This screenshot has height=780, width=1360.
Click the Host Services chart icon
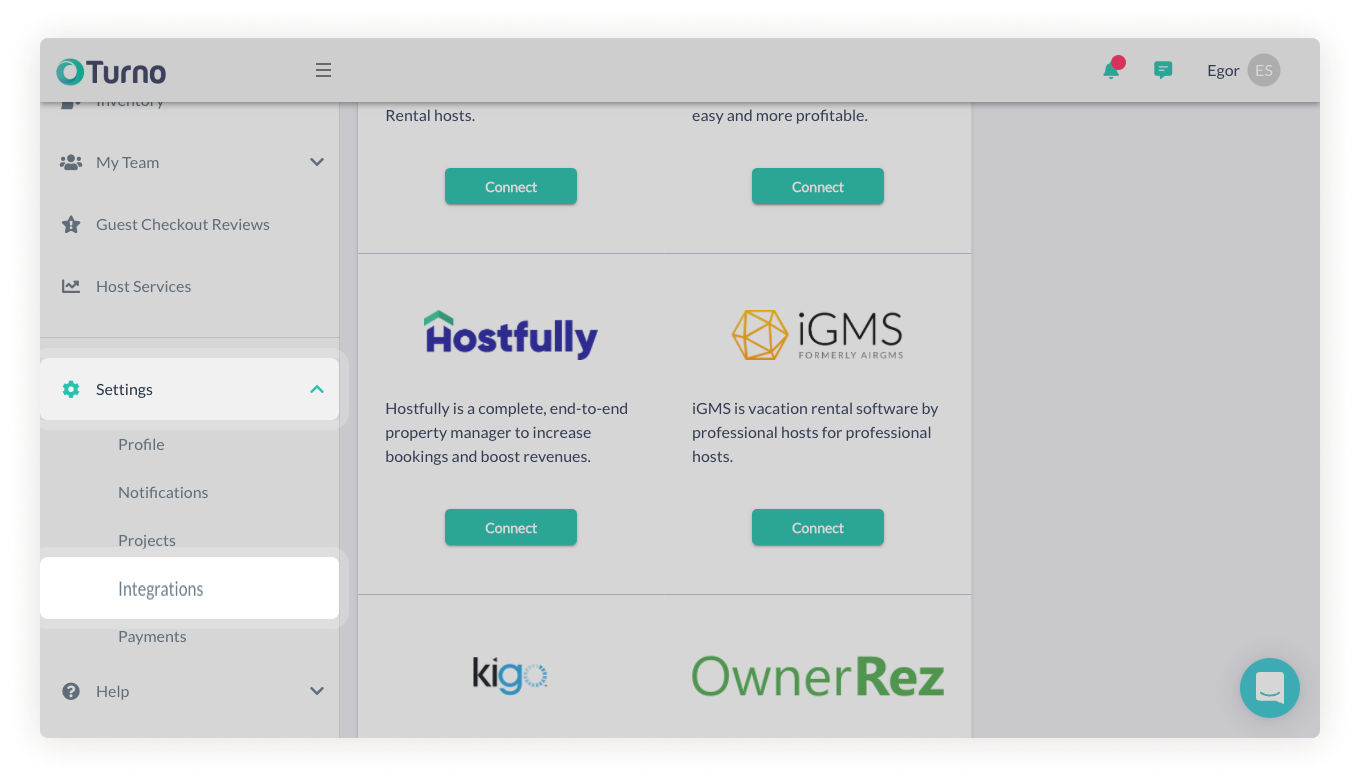71,286
